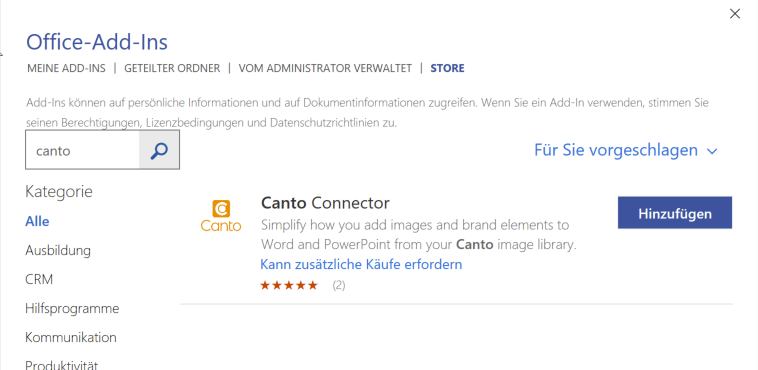This screenshot has height=370, width=758.
Task: Switch to the GETEILTER ORDNER tab
Action: (172, 68)
